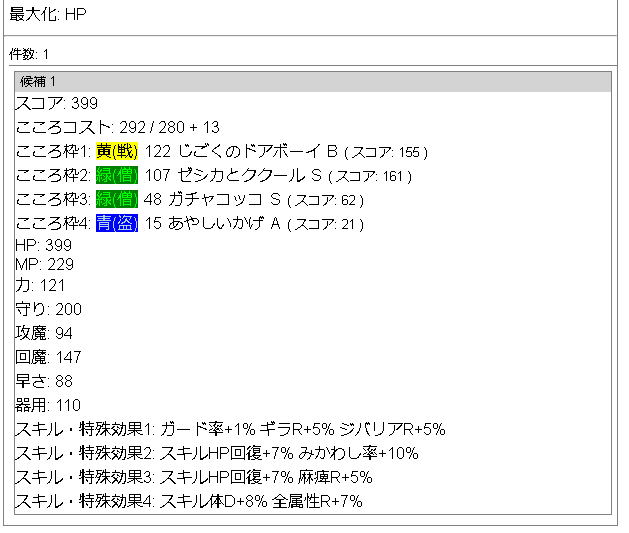Click the こころ枠2 label
This screenshot has width=629, height=533.
click(x=53, y=176)
